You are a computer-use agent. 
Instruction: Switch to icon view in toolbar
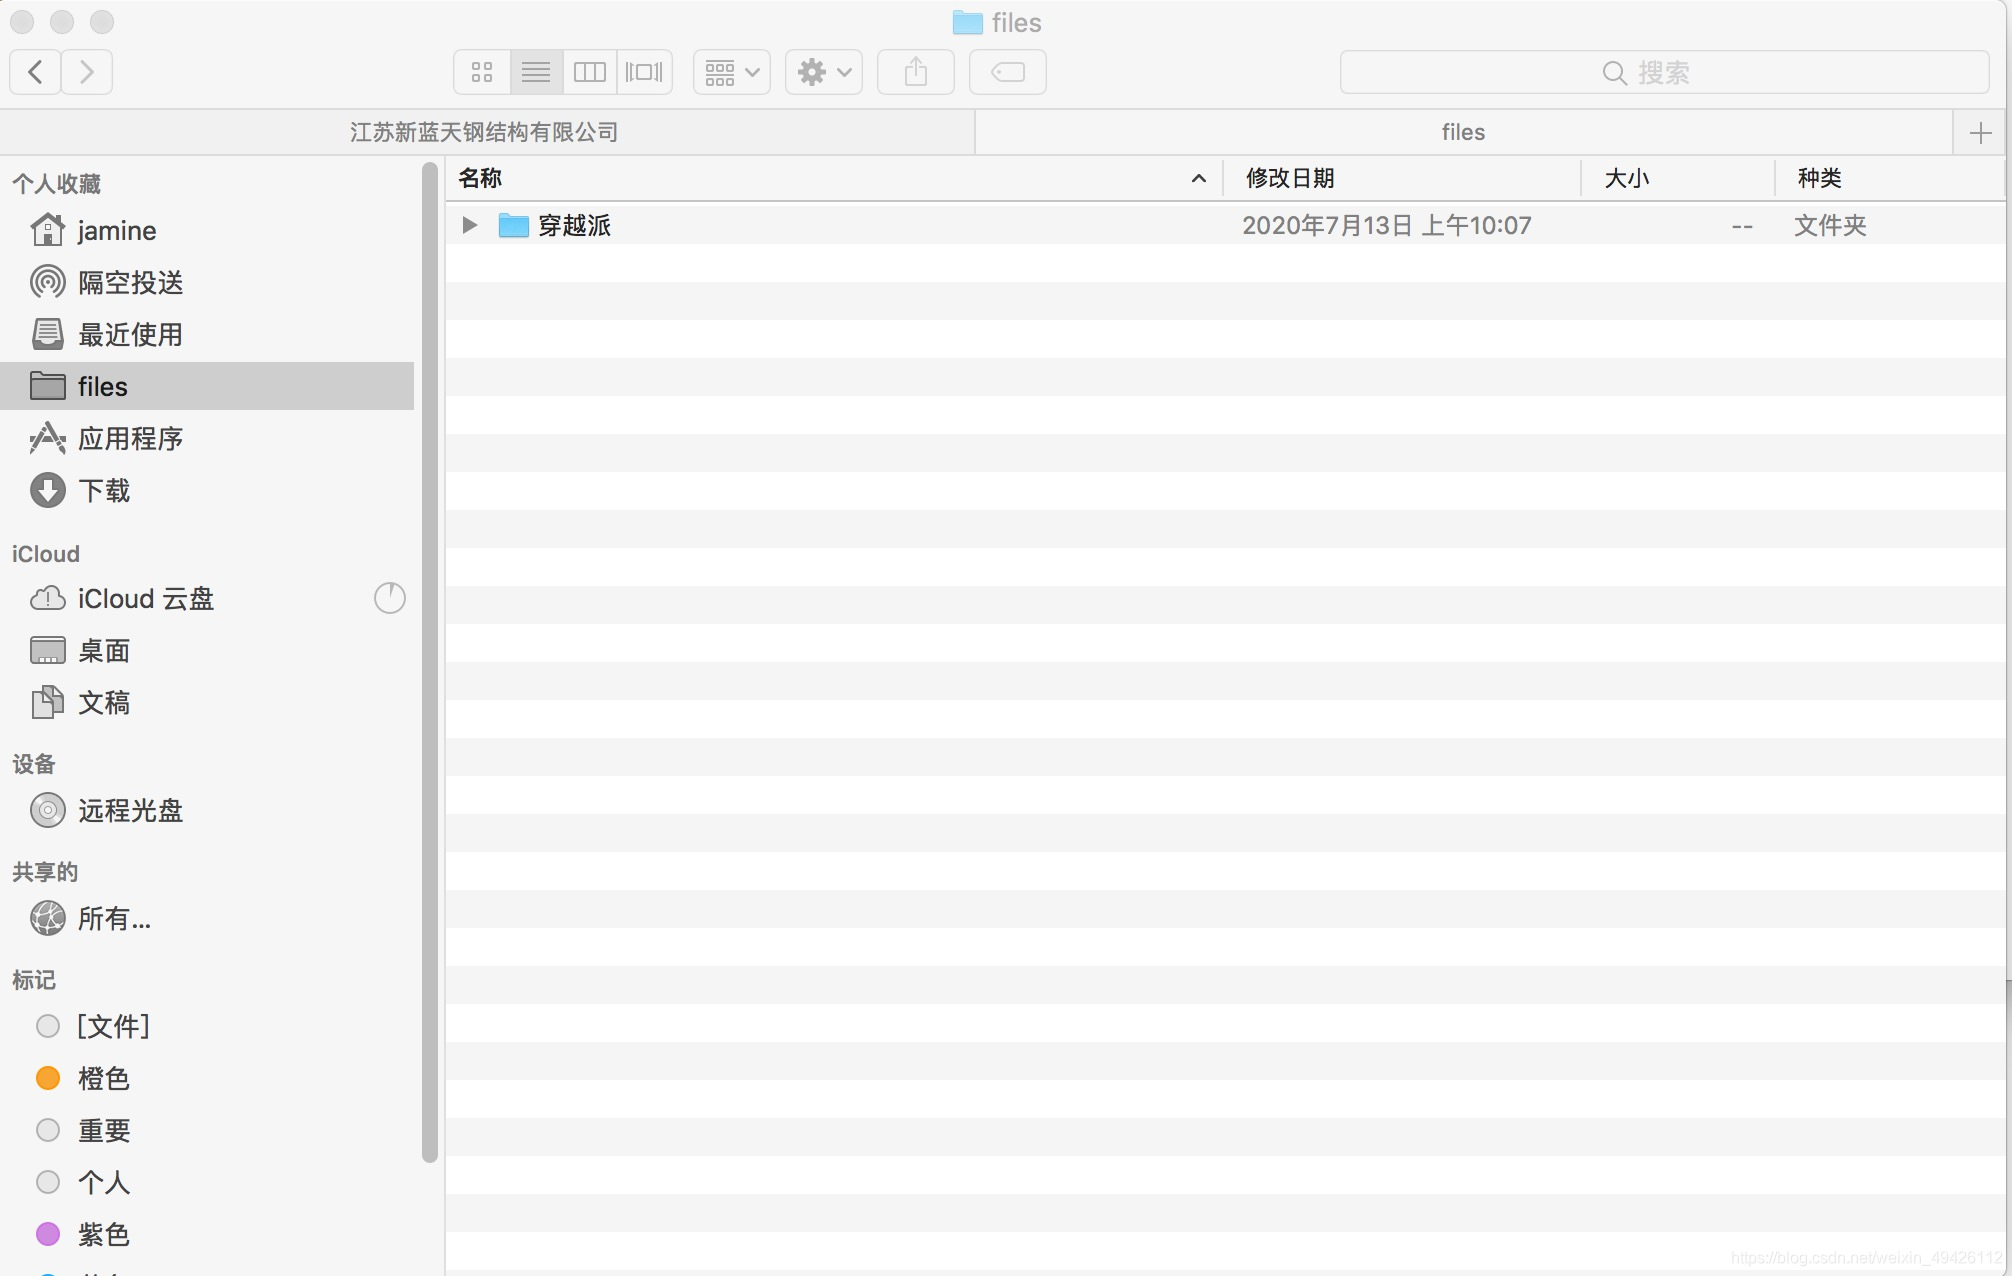coord(482,72)
